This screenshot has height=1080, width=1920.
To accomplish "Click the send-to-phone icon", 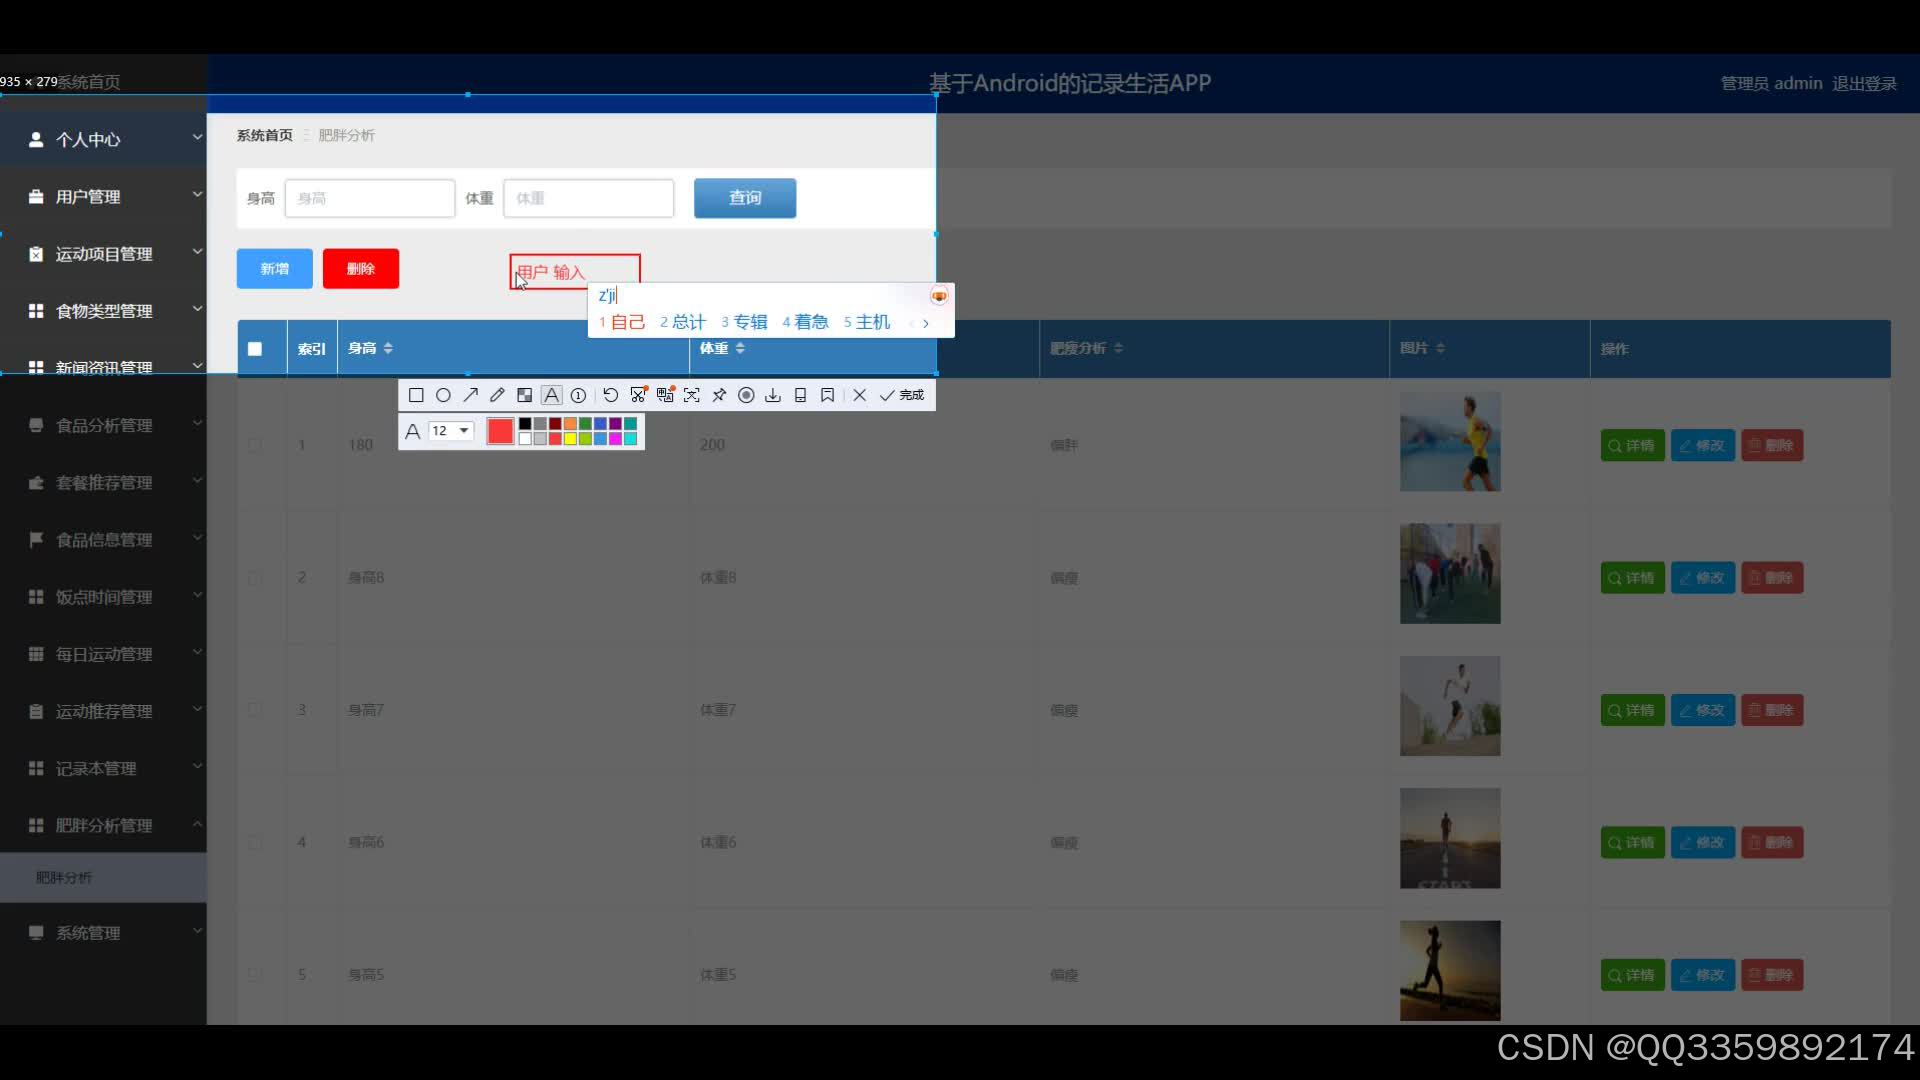I will 800,395.
